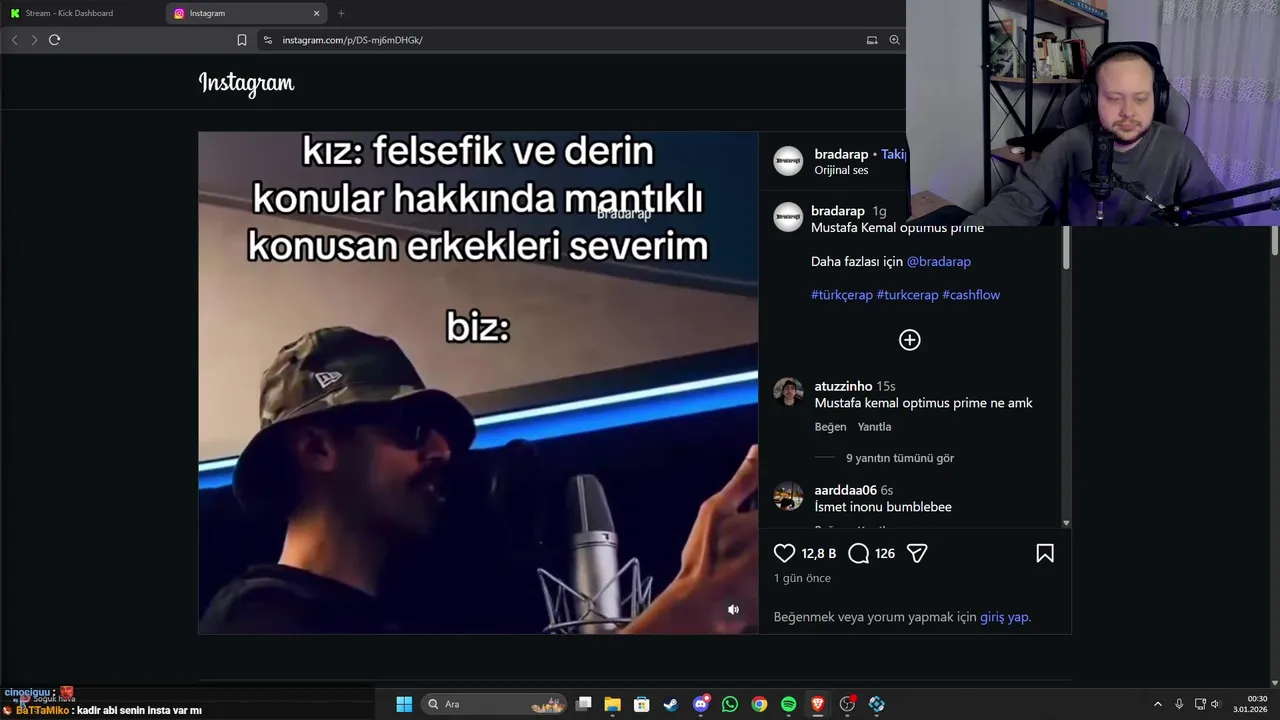
Task: Click the giriş yap login link
Action: pyautogui.click(x=1004, y=617)
